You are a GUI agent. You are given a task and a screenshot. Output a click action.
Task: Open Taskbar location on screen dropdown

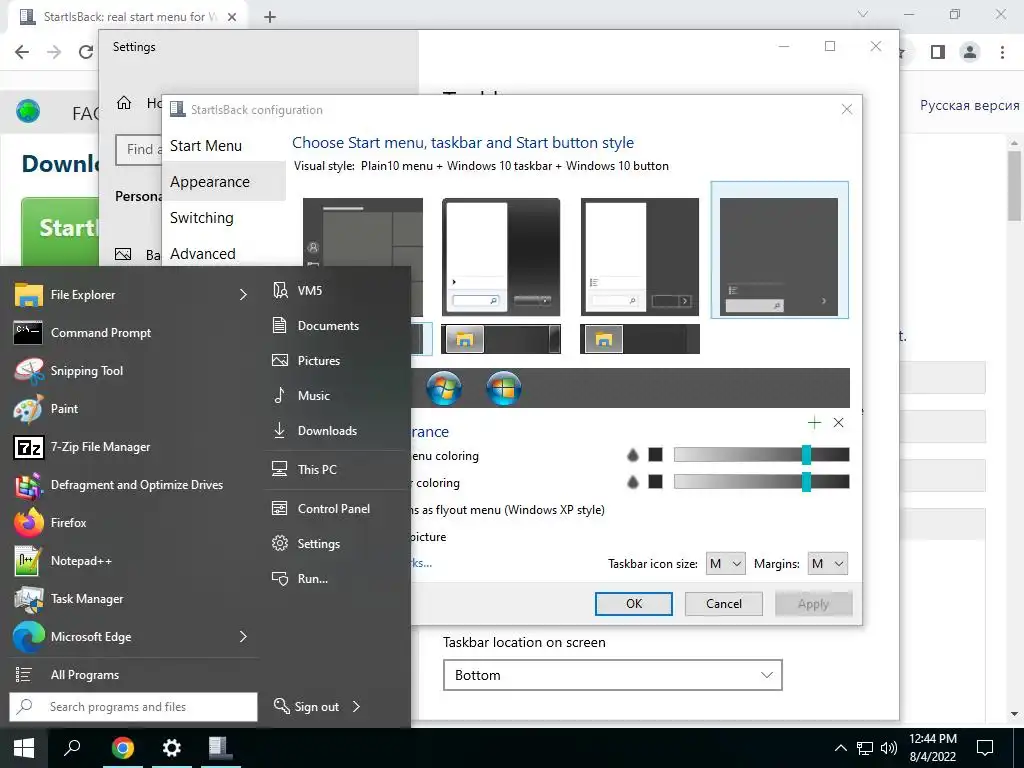pos(613,675)
